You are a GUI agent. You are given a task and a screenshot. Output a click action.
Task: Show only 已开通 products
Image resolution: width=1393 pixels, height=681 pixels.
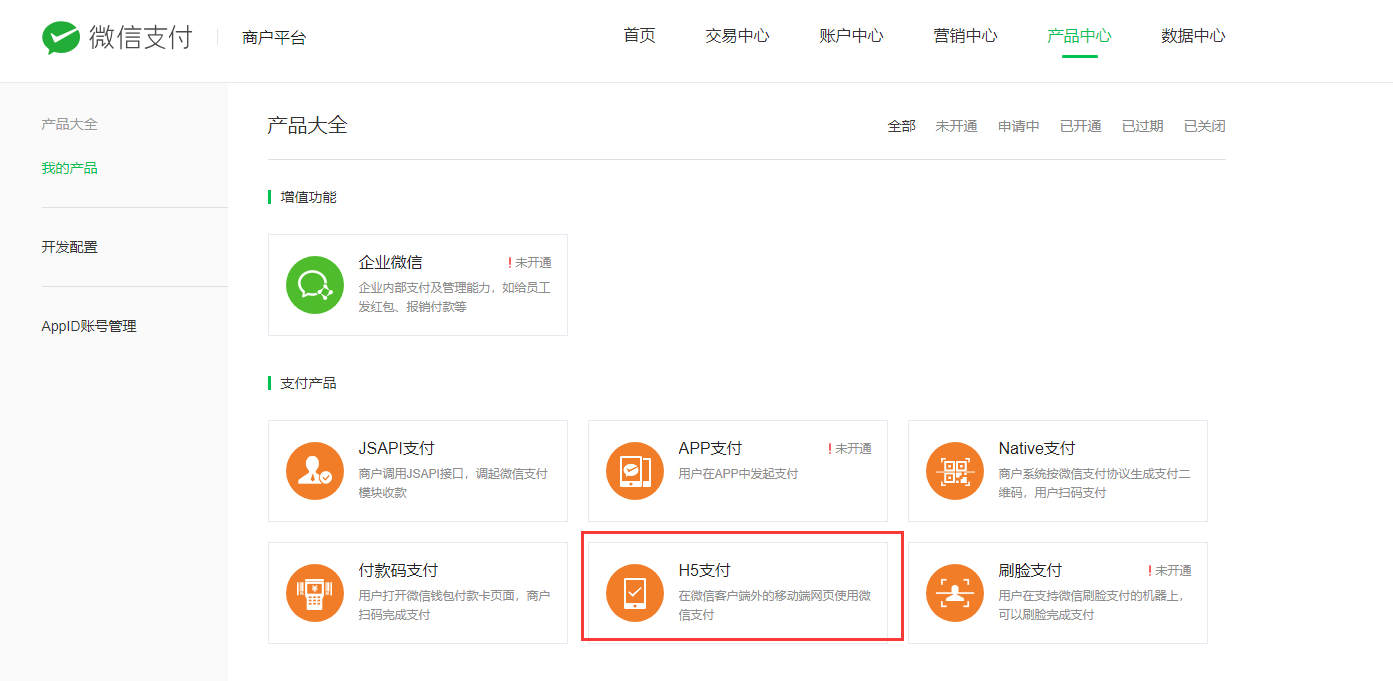[x=1080, y=126]
